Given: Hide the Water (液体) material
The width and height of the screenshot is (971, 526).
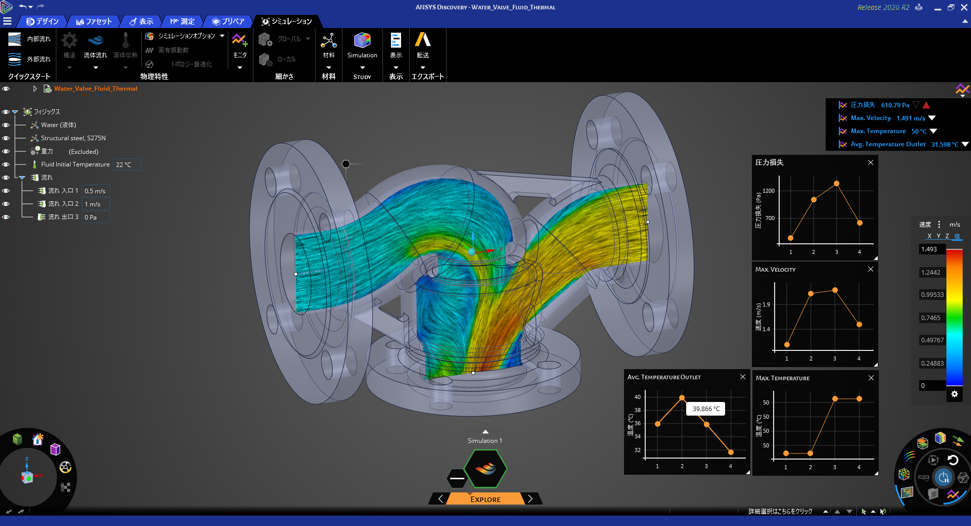Looking at the screenshot, I should [6, 125].
